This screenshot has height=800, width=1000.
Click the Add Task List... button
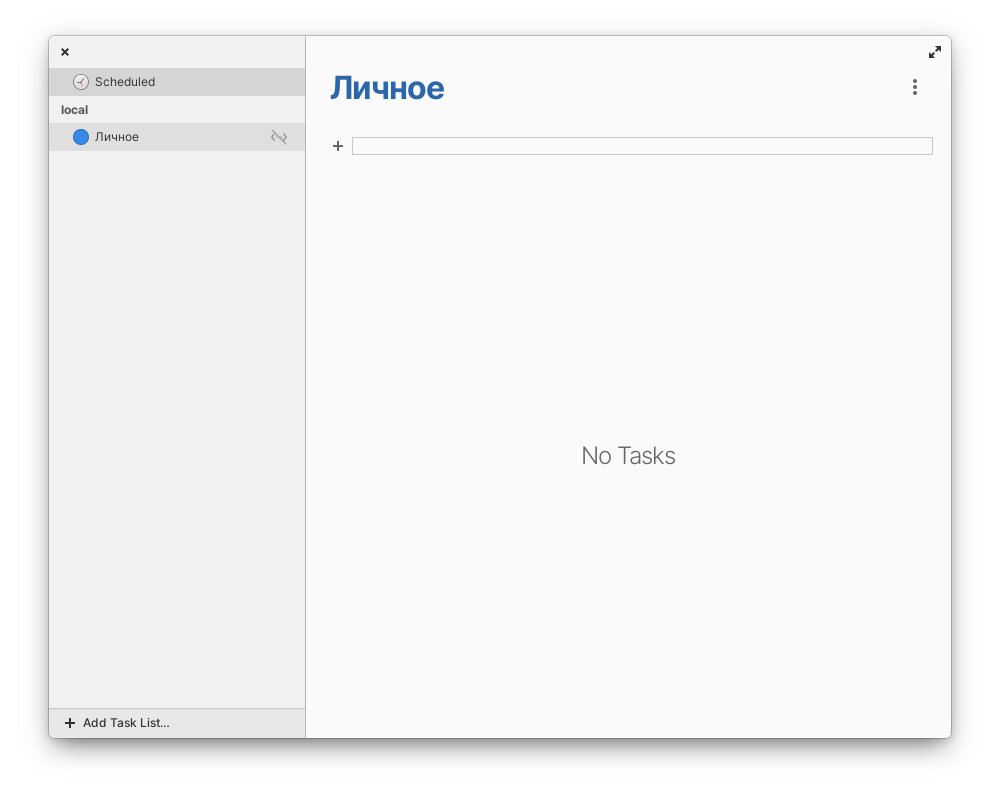126,723
